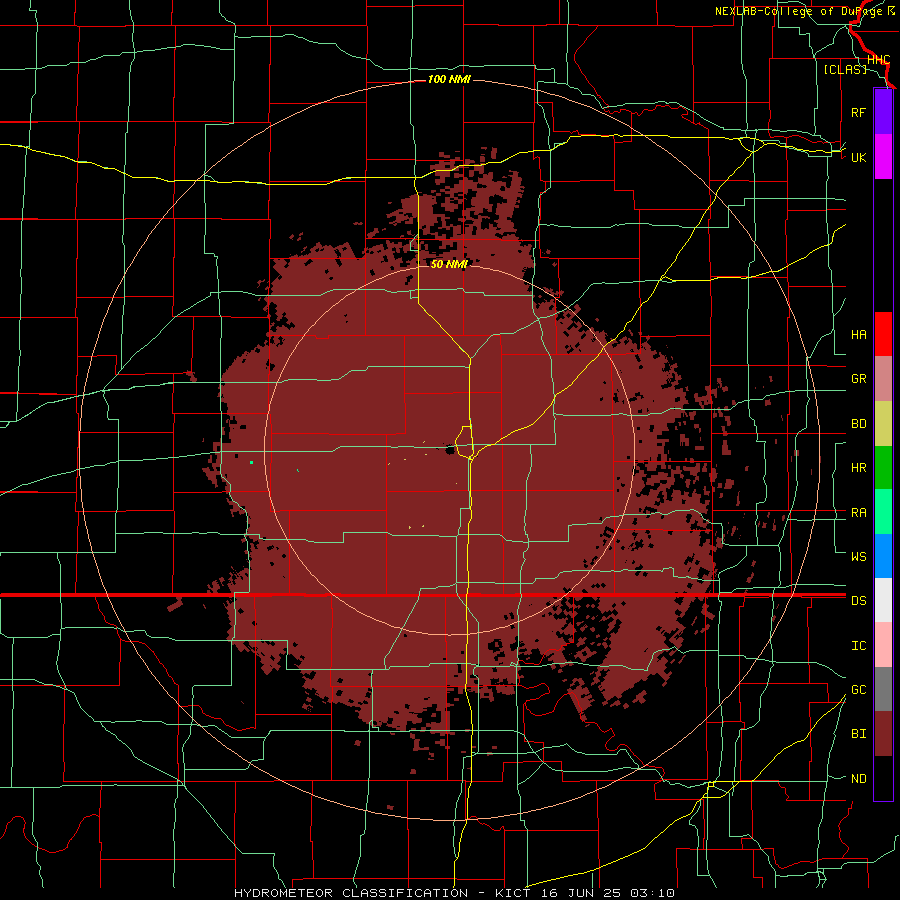
Task: Click the HYDROMETEOR CLASSIFICATION caption text
Action: 351,893
